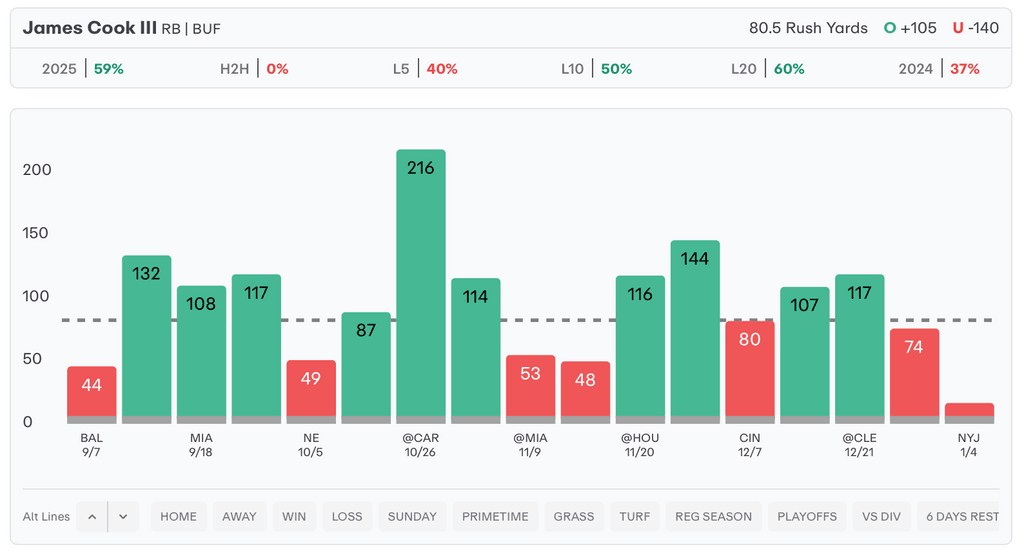Toggle the HOME games filter

tap(179, 517)
